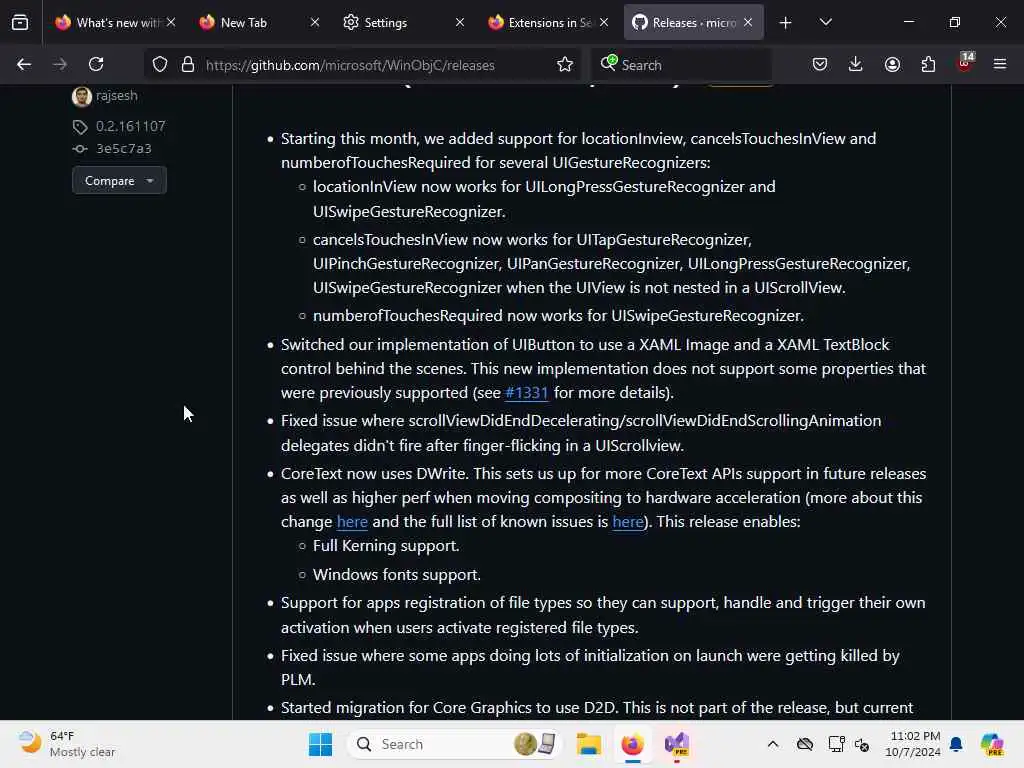Open tag 0.2.161107 link
This screenshot has width=1024, height=768.
131,126
